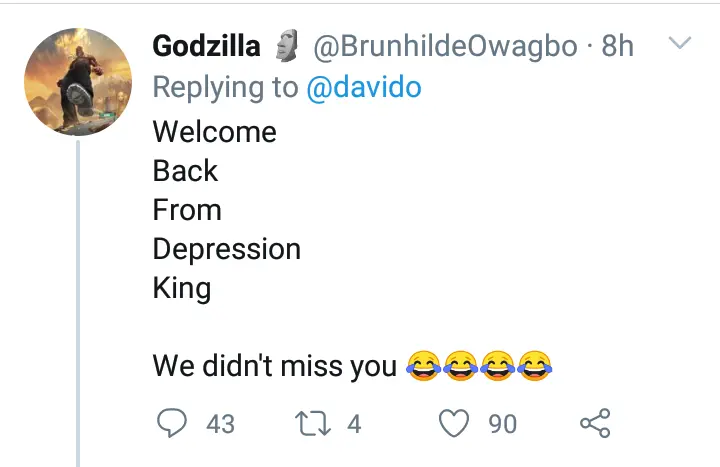Click the retweet count of 4
The image size is (720, 467).
[353, 425]
